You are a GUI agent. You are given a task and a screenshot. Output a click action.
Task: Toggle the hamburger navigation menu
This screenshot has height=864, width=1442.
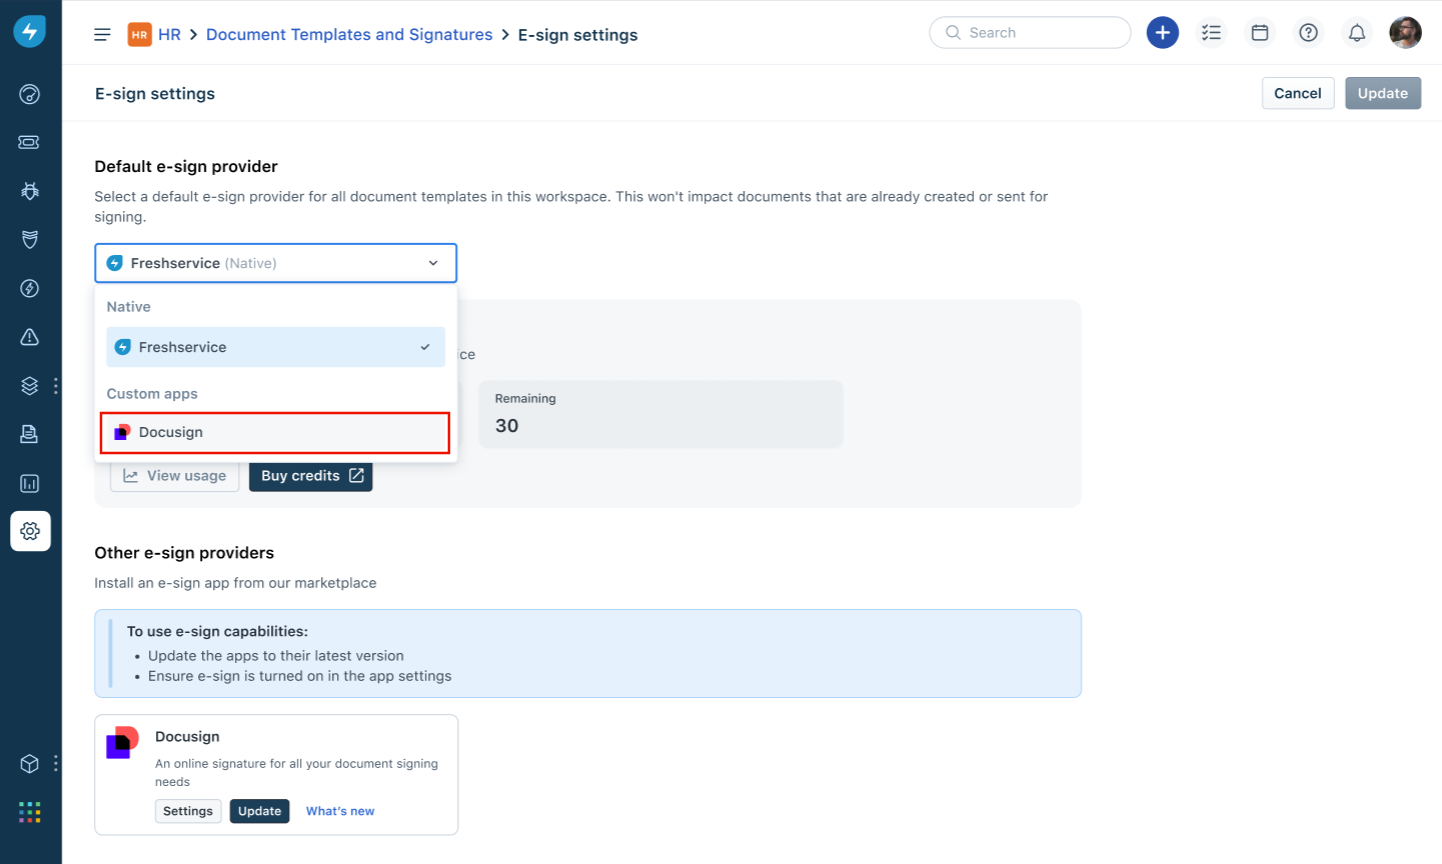102,34
